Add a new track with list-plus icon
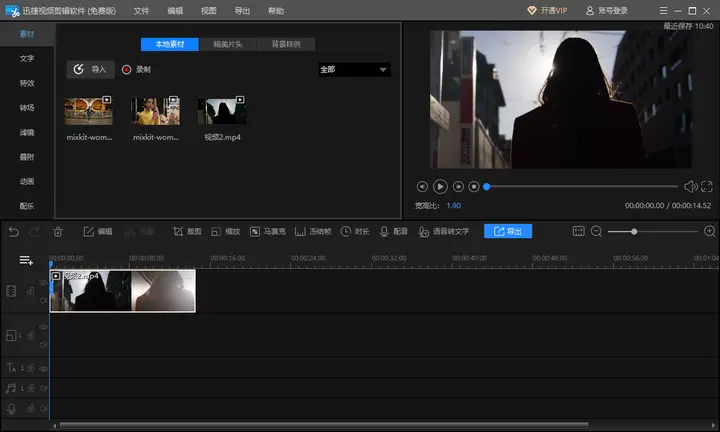This screenshot has height=432, width=720. click(x=26, y=260)
